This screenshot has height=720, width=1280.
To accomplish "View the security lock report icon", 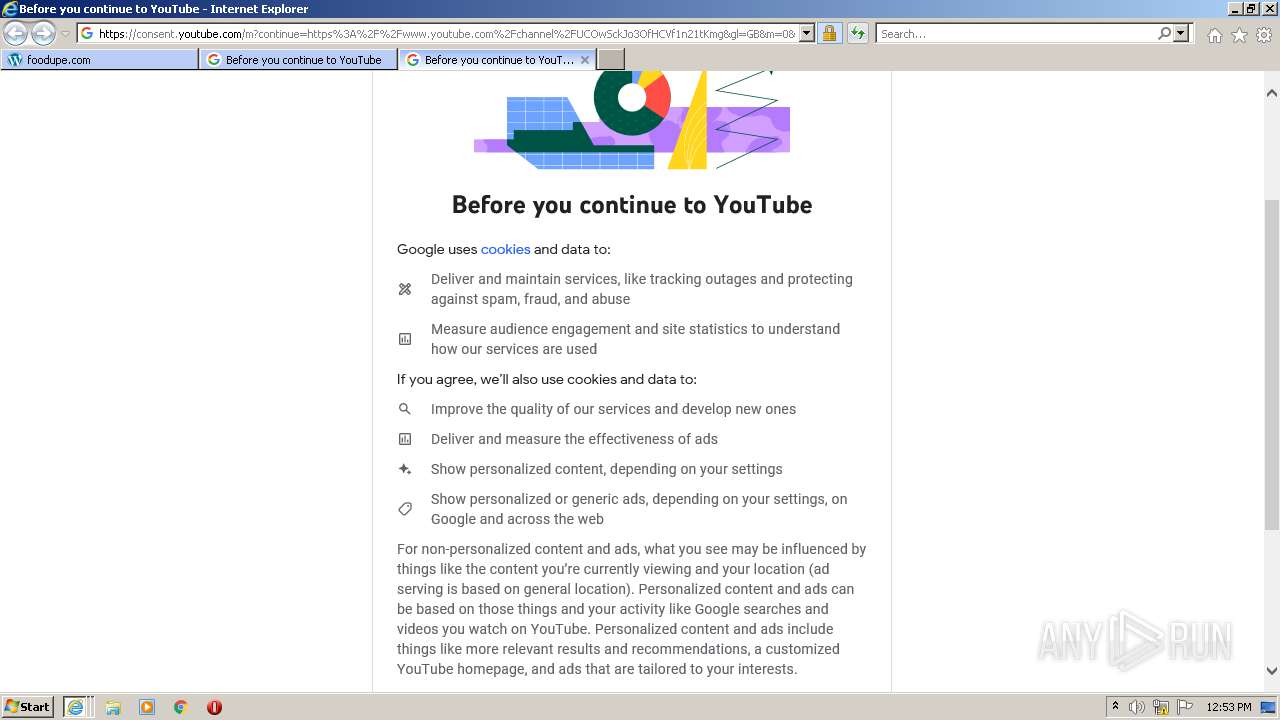I will tap(829, 33).
